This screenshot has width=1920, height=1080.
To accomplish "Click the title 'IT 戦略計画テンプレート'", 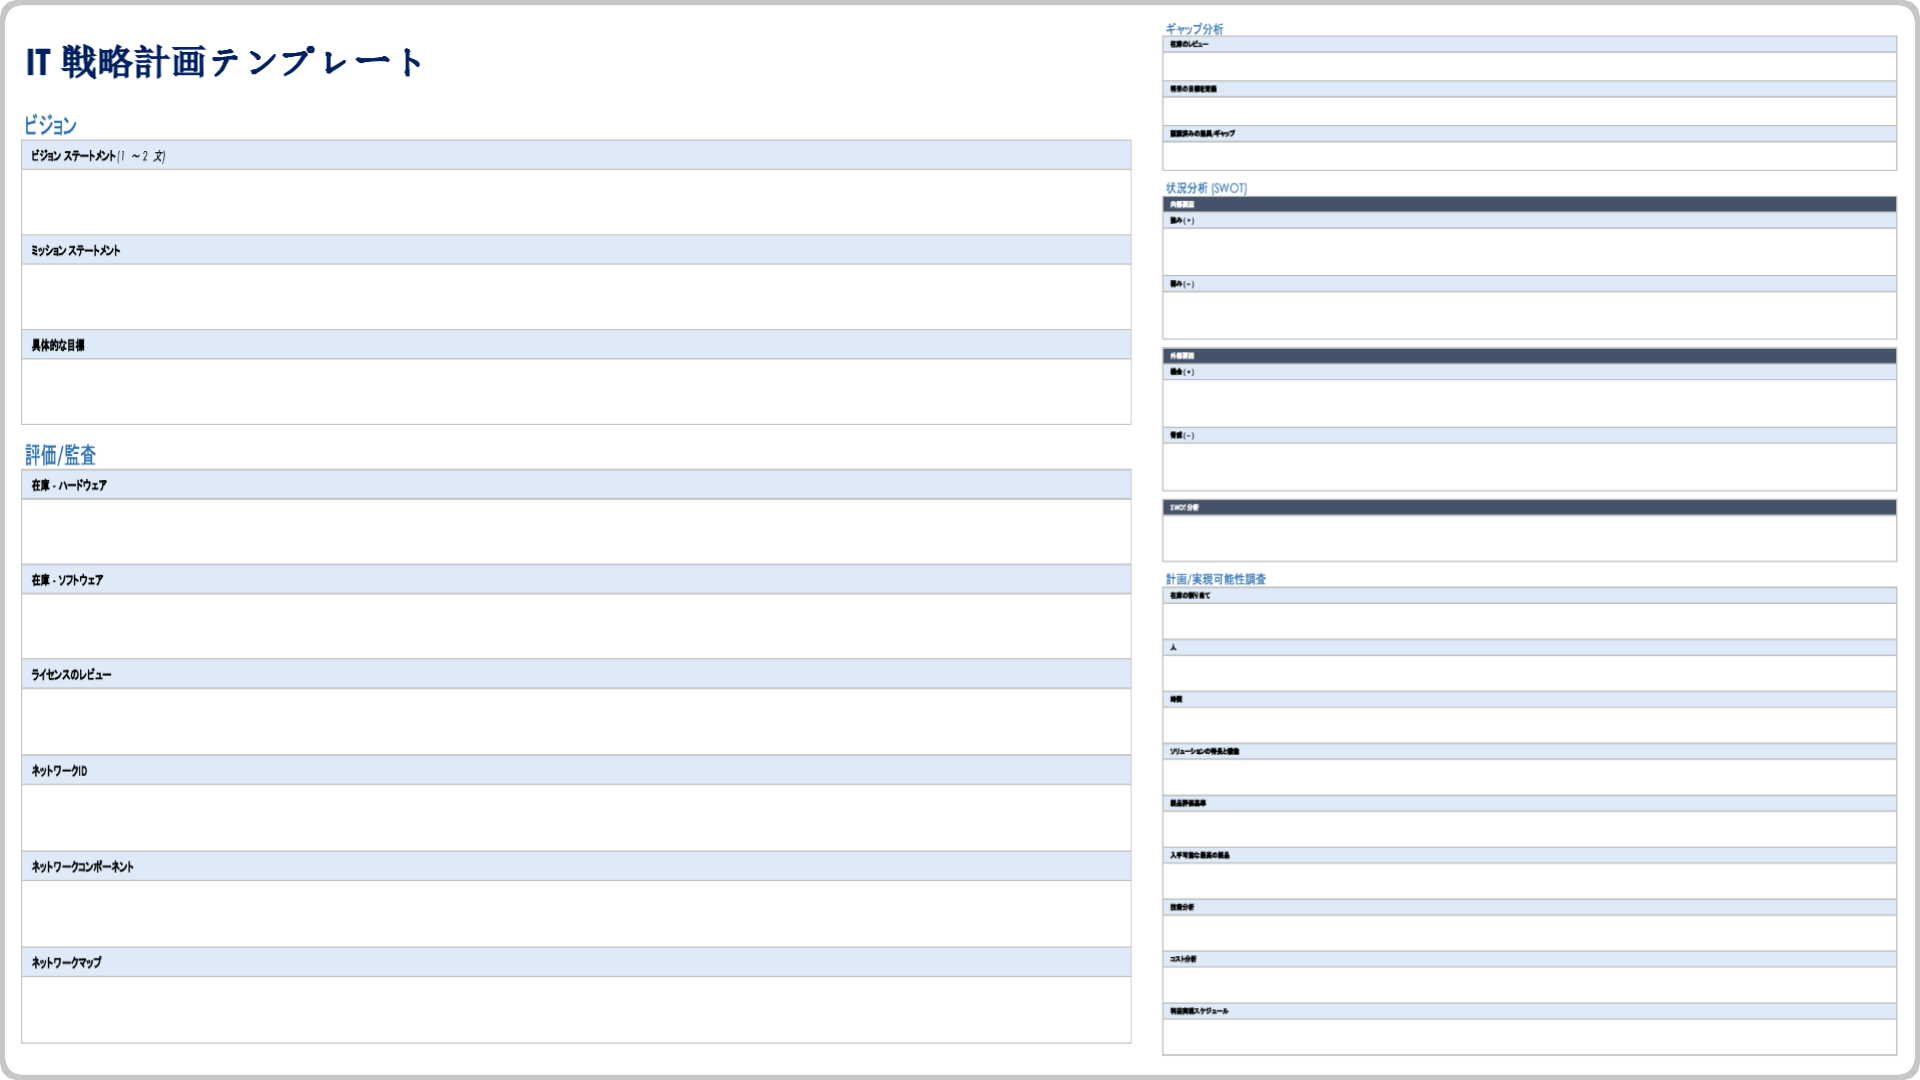I will (x=224, y=63).
